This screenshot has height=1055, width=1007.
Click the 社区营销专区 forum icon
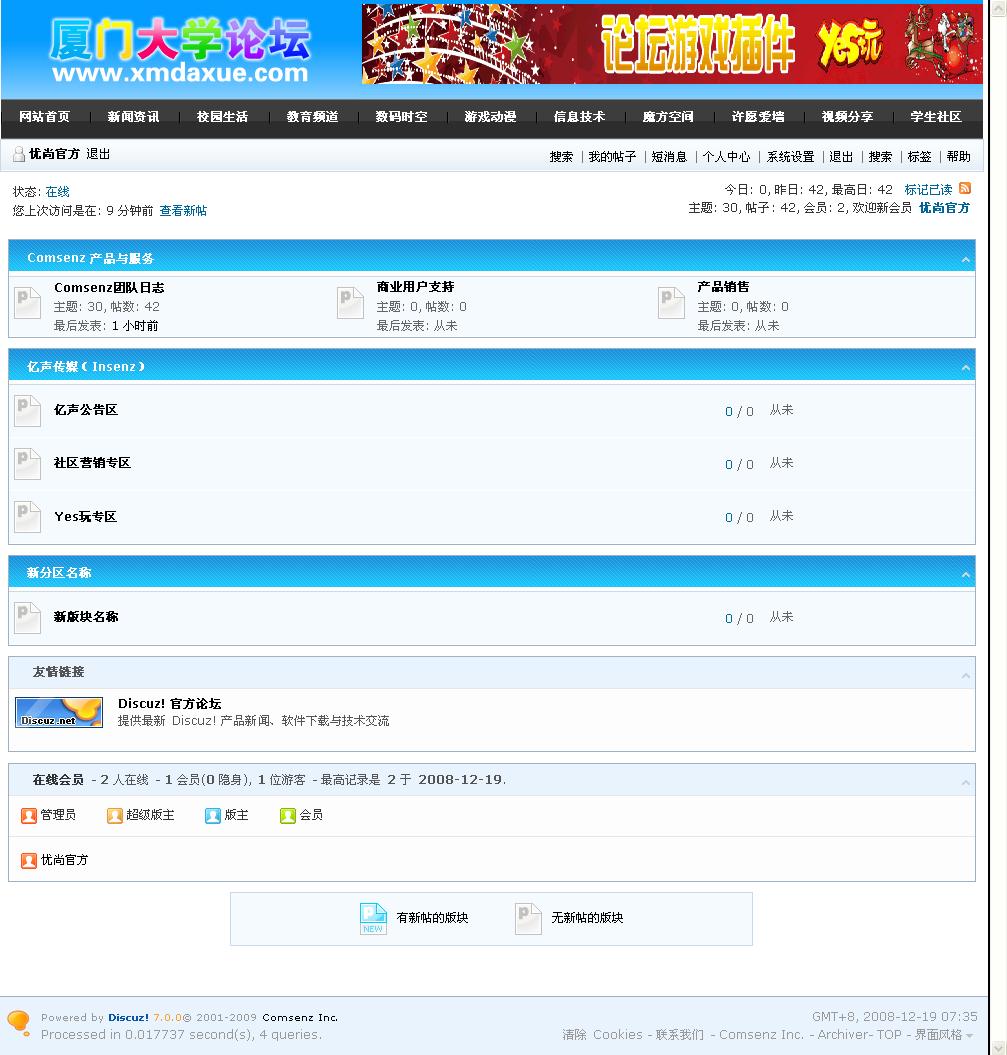click(x=28, y=464)
